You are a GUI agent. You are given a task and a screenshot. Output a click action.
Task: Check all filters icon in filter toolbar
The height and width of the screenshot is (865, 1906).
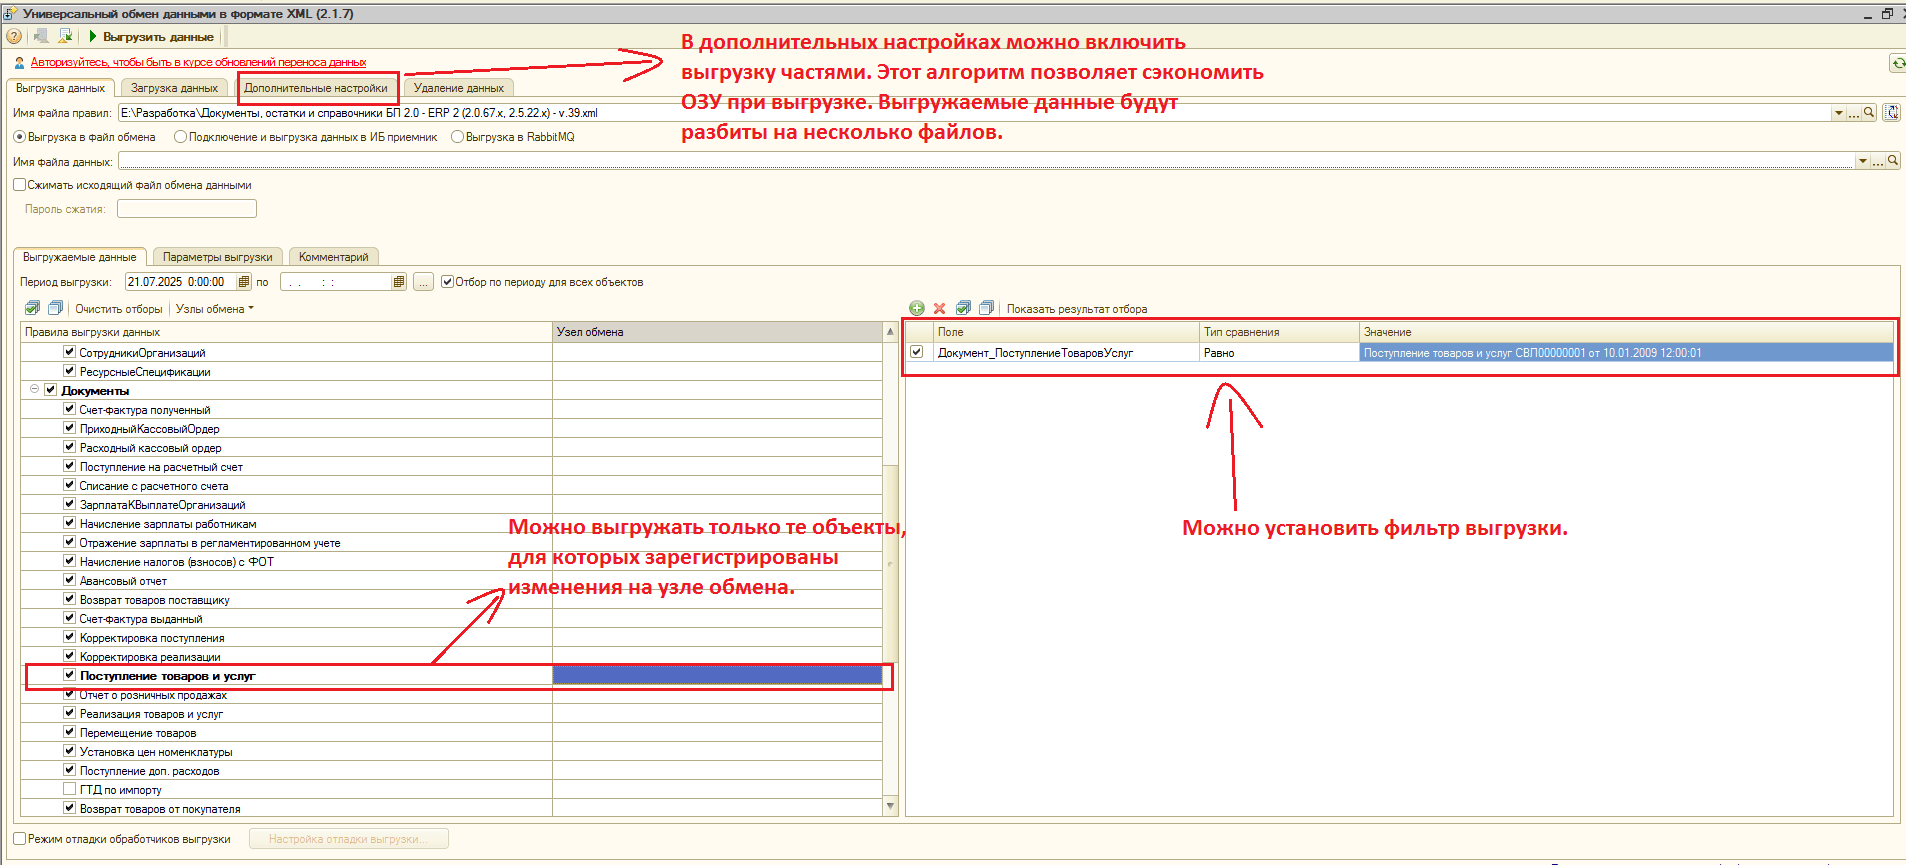(x=963, y=308)
